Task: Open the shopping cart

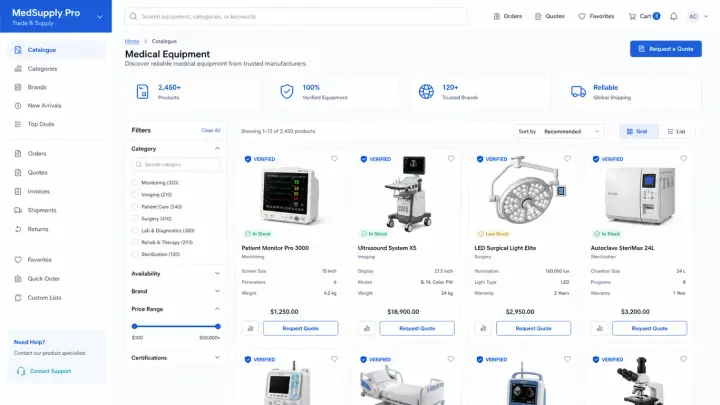Action: point(644,16)
